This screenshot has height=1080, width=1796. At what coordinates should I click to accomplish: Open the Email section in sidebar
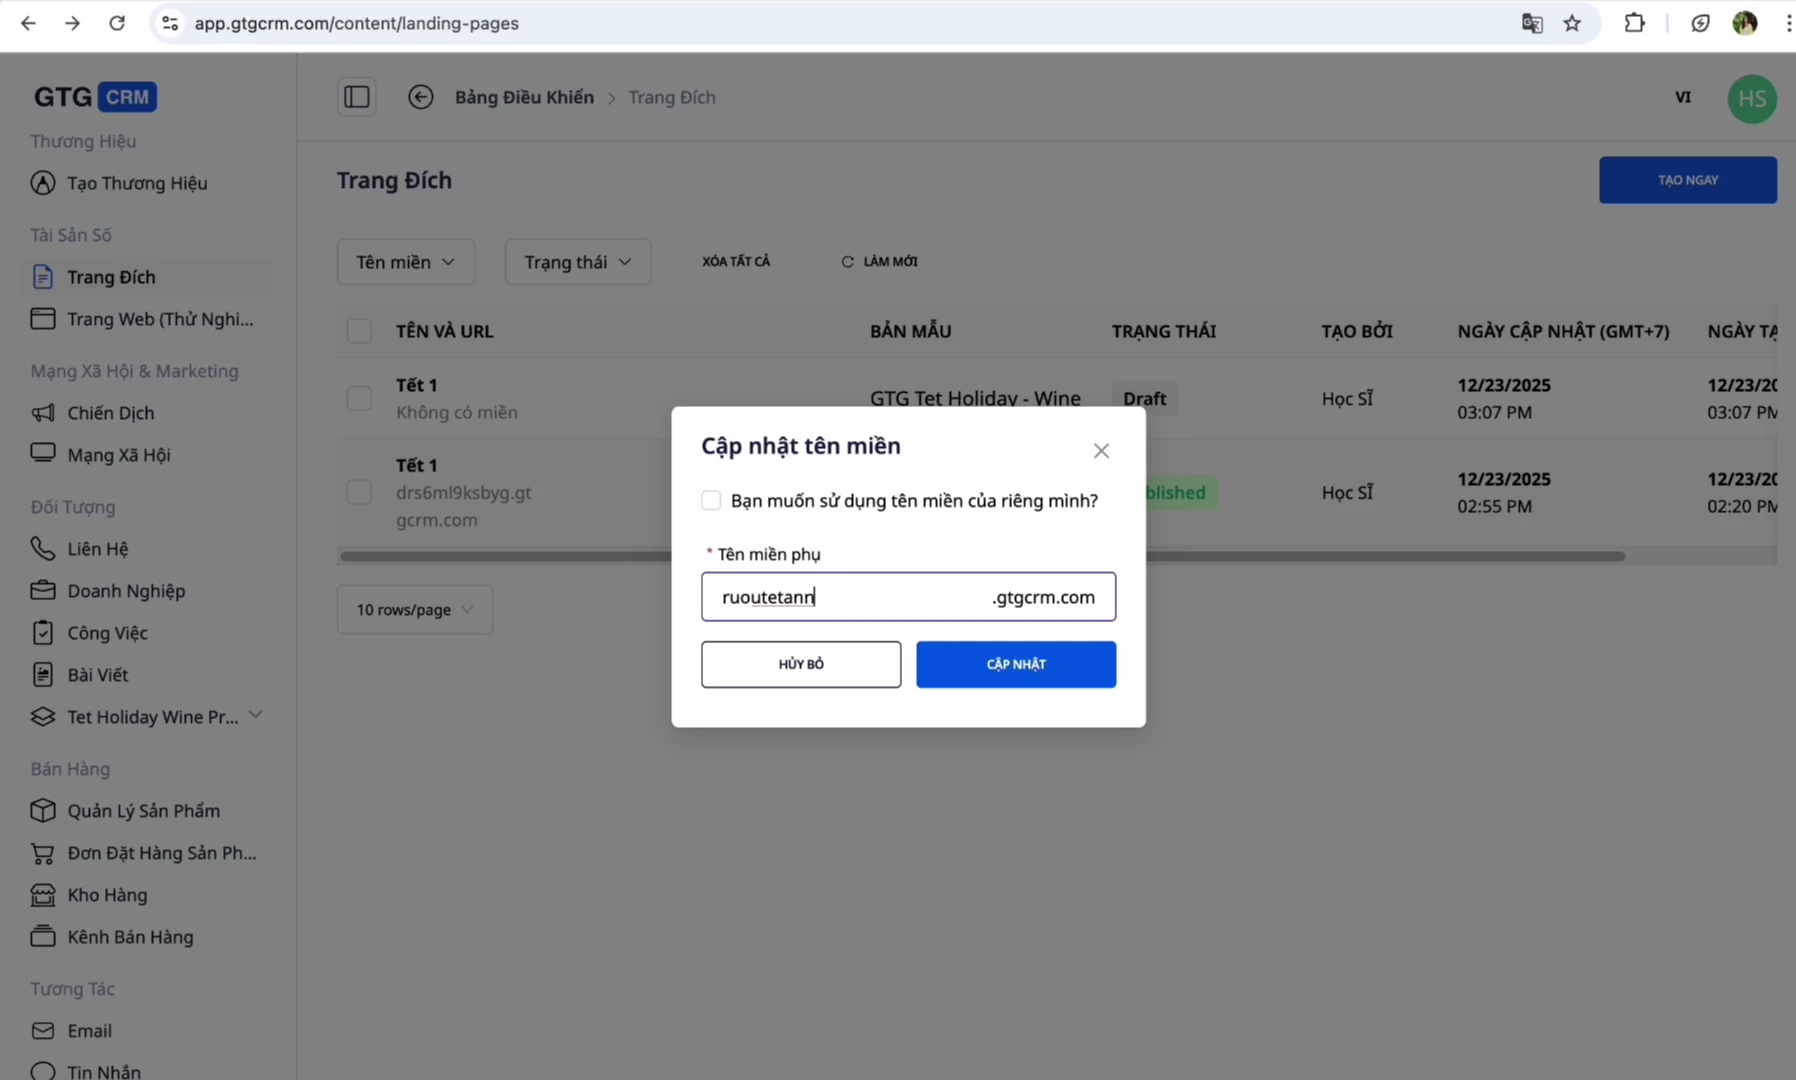90,1030
